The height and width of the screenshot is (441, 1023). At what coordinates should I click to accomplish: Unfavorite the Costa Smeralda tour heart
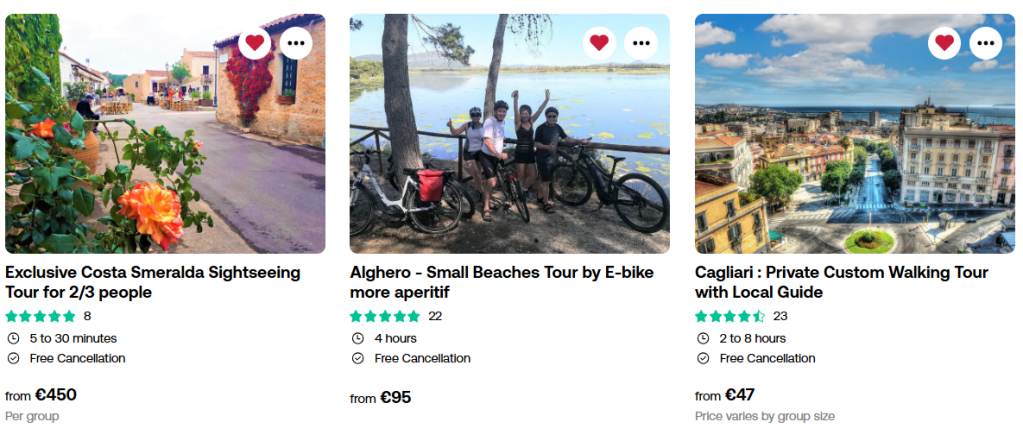pos(254,42)
